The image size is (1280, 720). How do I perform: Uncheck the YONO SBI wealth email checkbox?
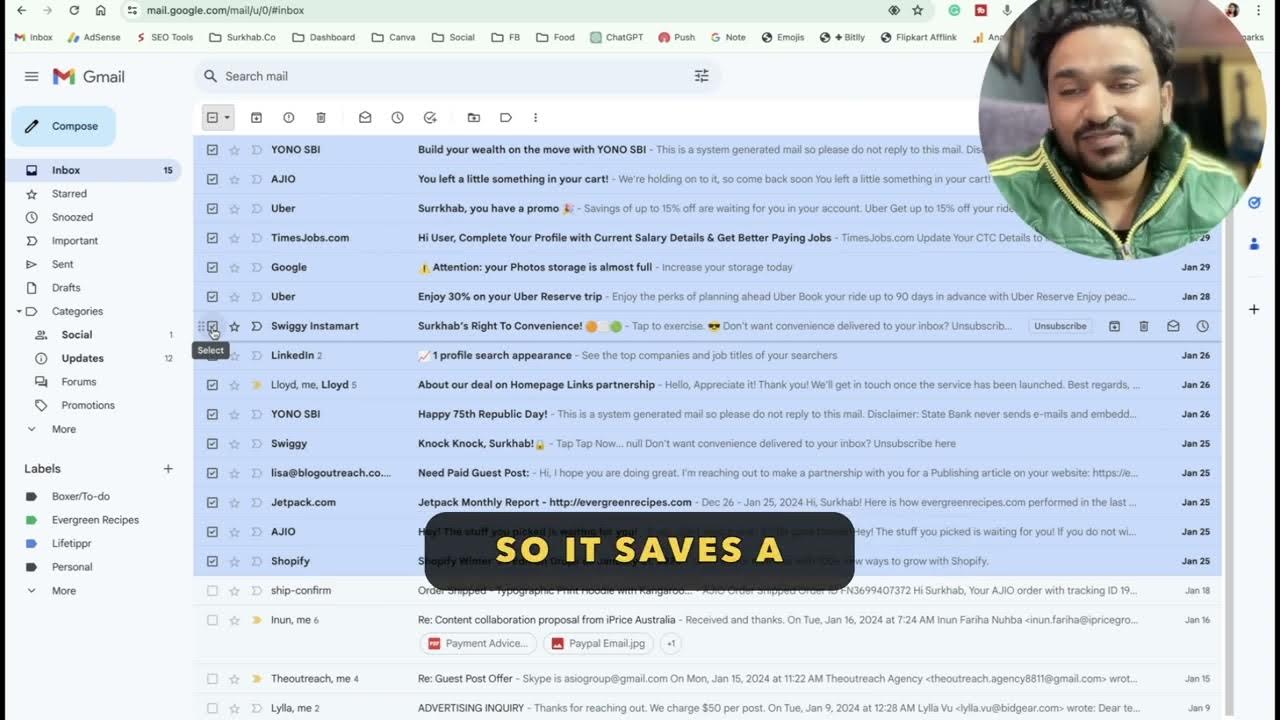tap(212, 150)
